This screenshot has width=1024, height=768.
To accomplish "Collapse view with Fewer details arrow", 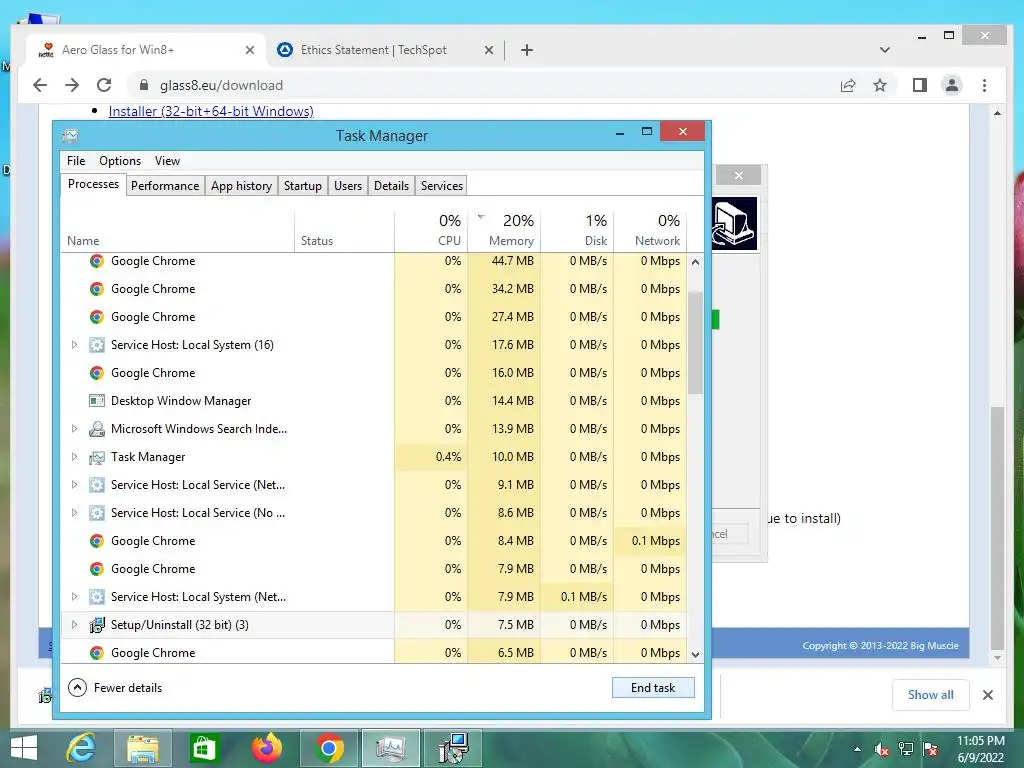I will click(x=77, y=687).
